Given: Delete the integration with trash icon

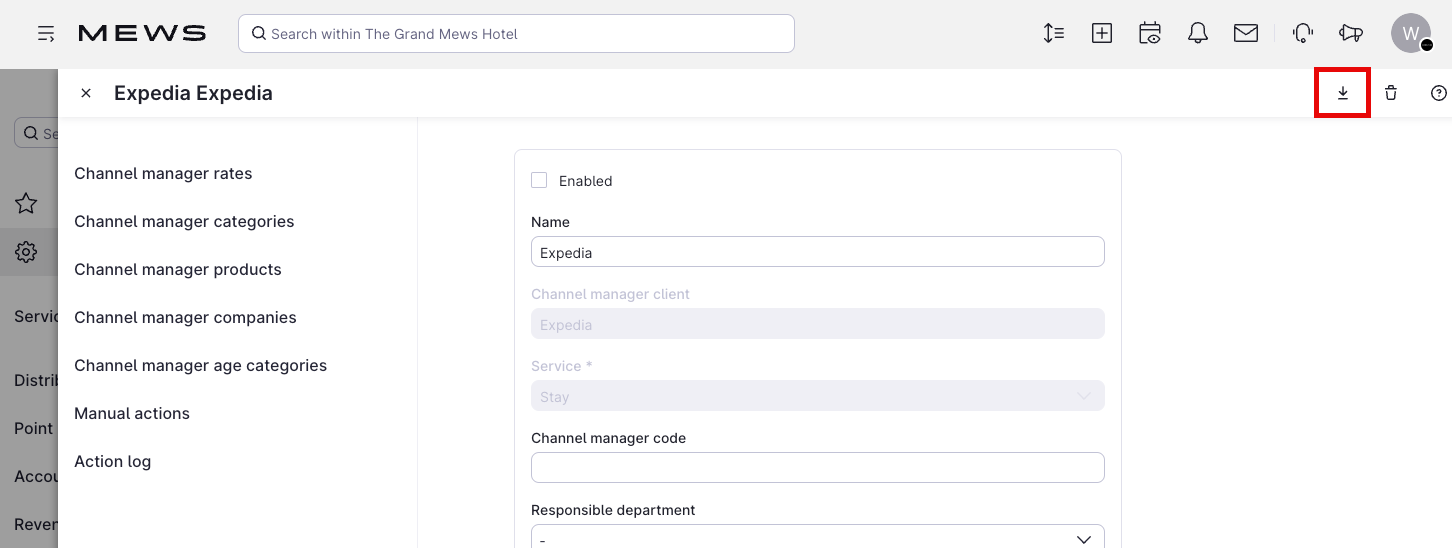Looking at the screenshot, I should pos(1391,93).
